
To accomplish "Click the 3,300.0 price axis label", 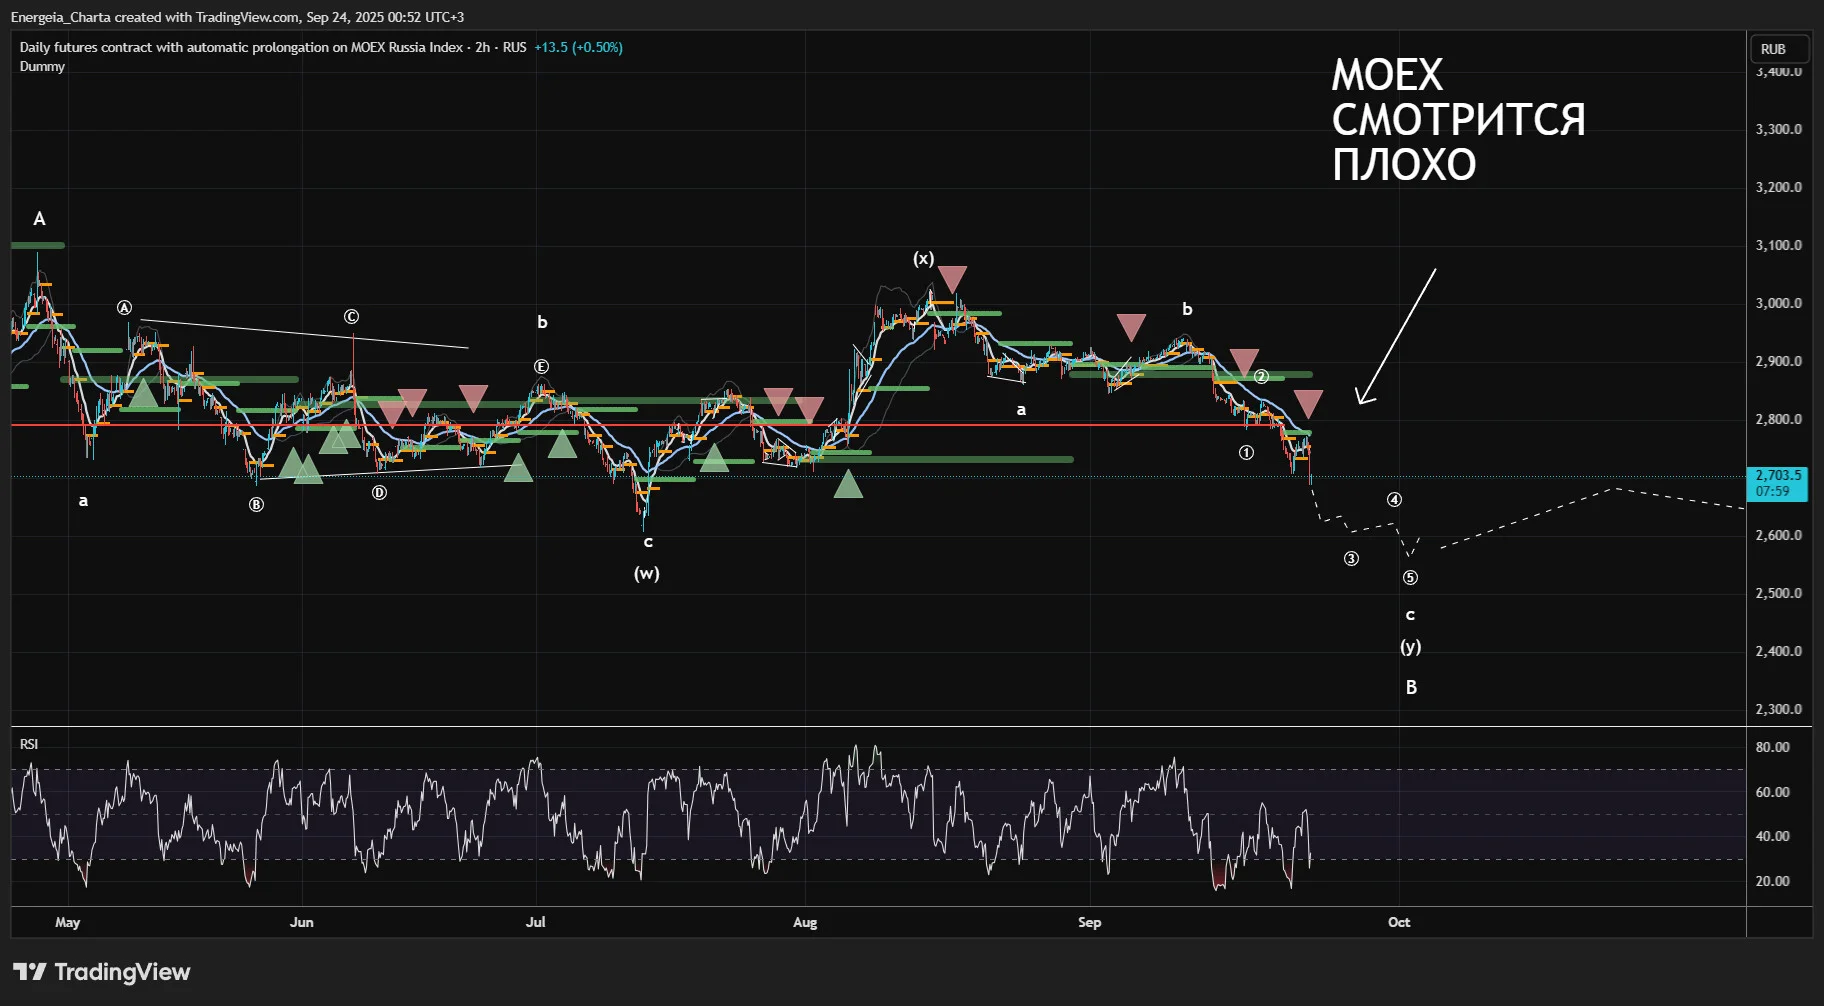I will tap(1778, 129).
